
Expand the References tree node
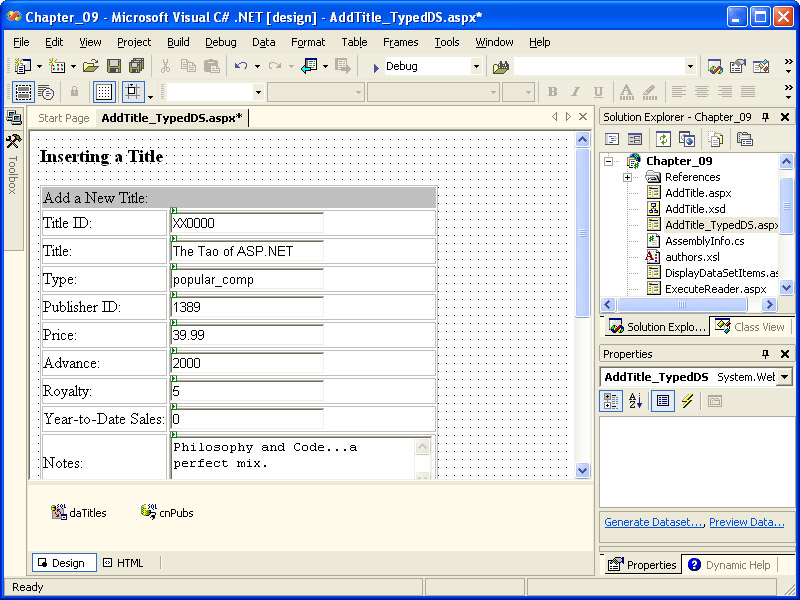[627, 177]
